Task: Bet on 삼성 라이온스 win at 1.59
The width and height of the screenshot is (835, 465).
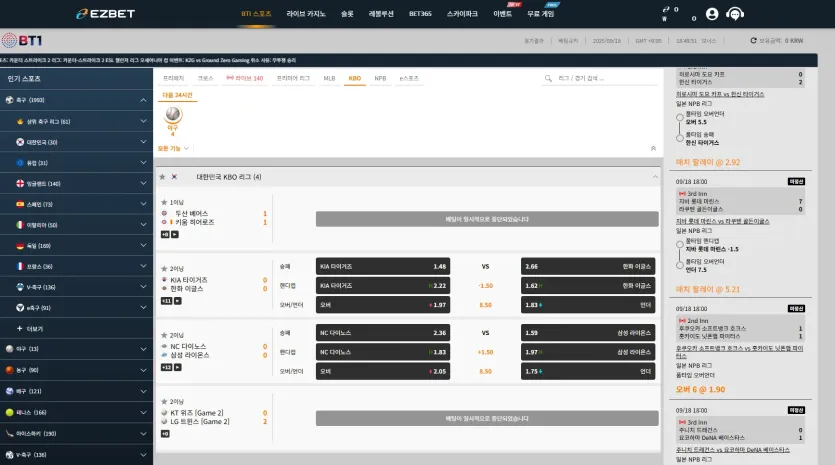Action: click(x=588, y=333)
